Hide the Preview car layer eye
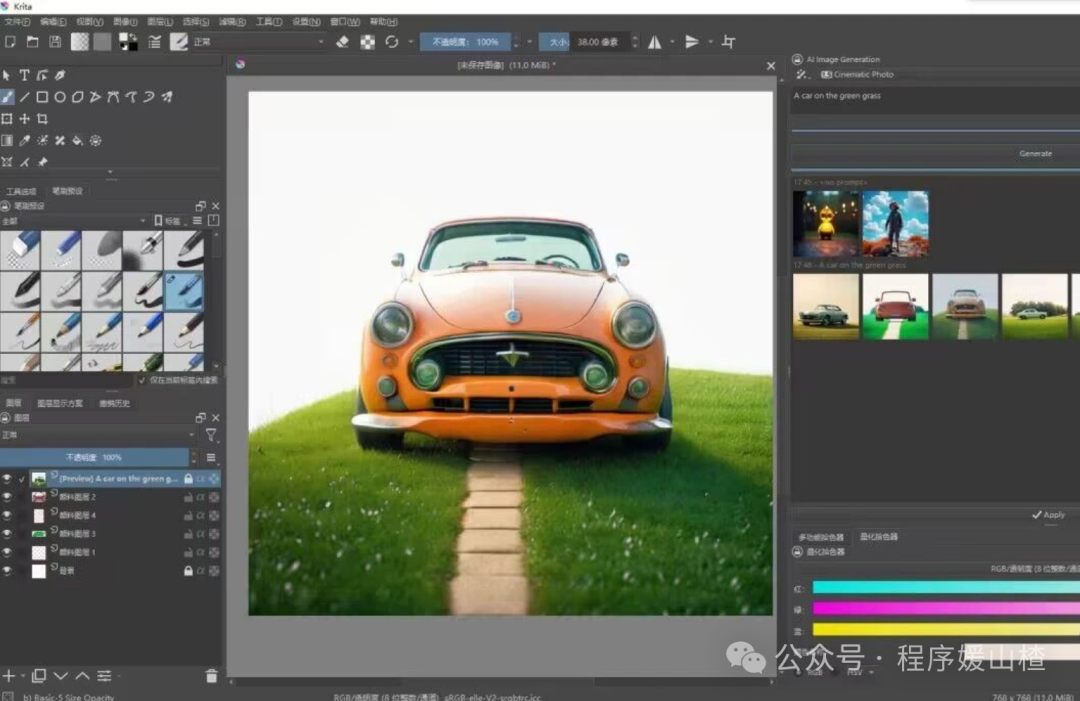1080x701 pixels. point(7,479)
